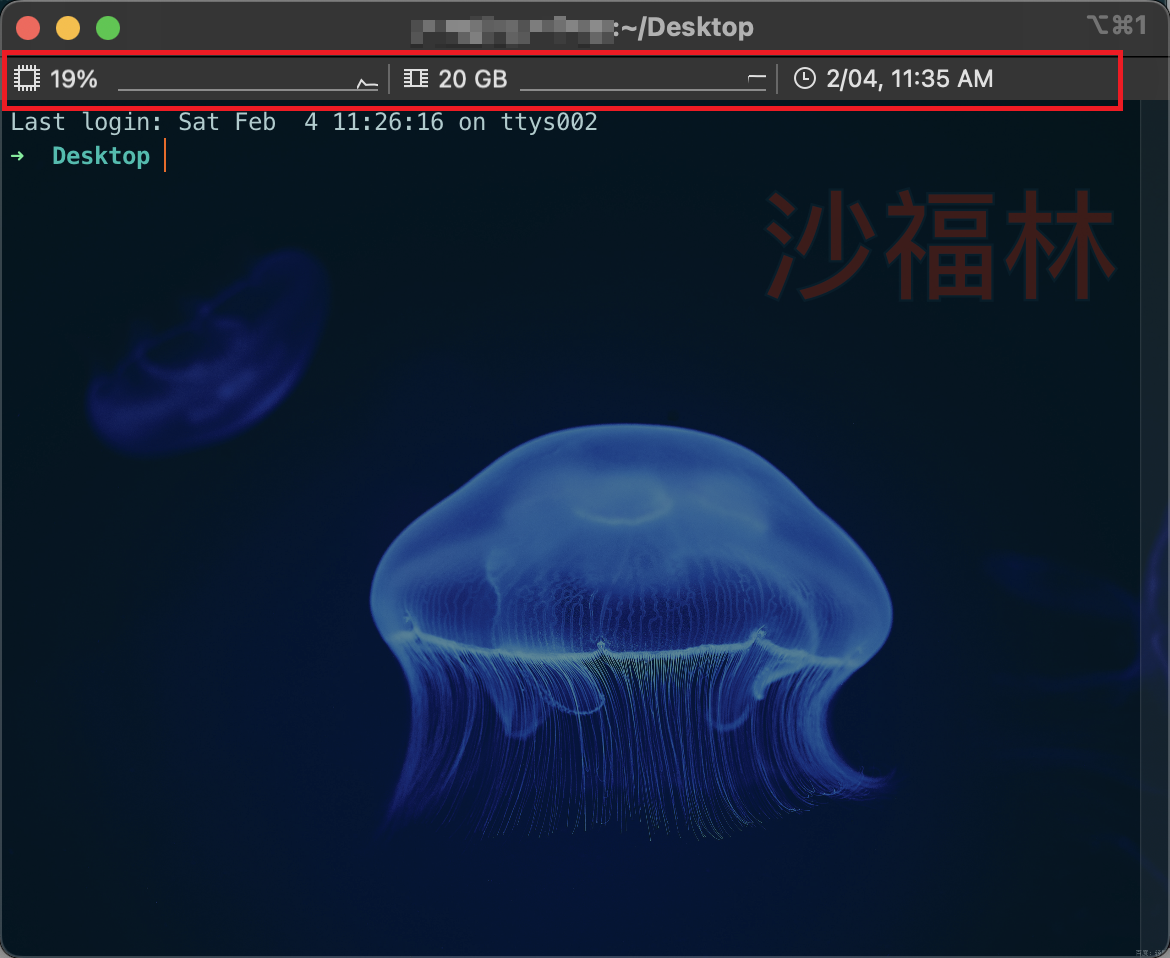Viewport: 1170px width, 958px height.
Task: Place focus at the orange text cursor
Action: click(164, 156)
